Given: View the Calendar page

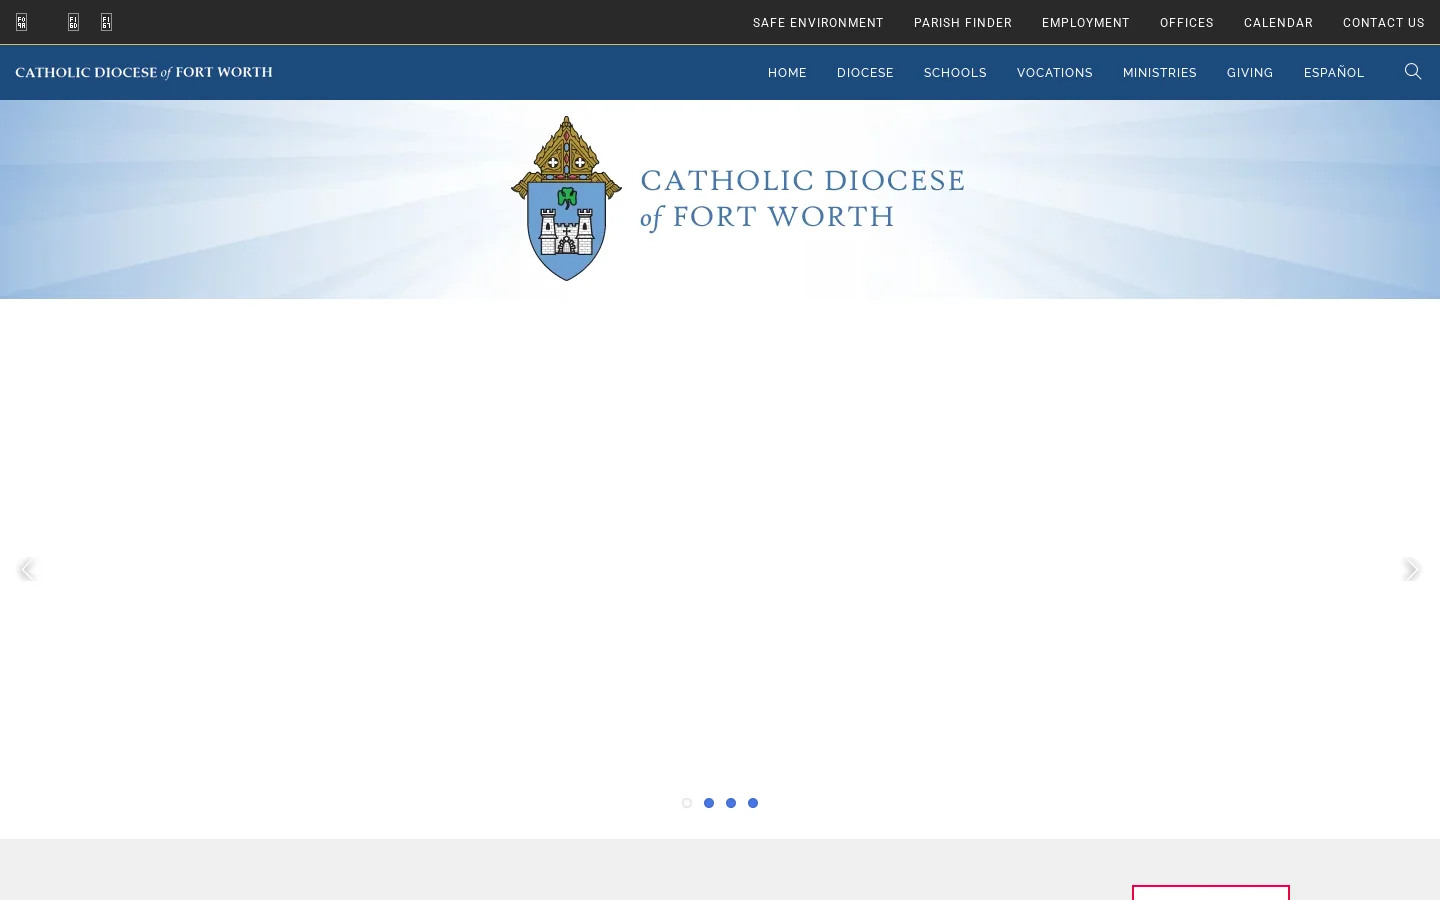Looking at the screenshot, I should coord(1278,23).
